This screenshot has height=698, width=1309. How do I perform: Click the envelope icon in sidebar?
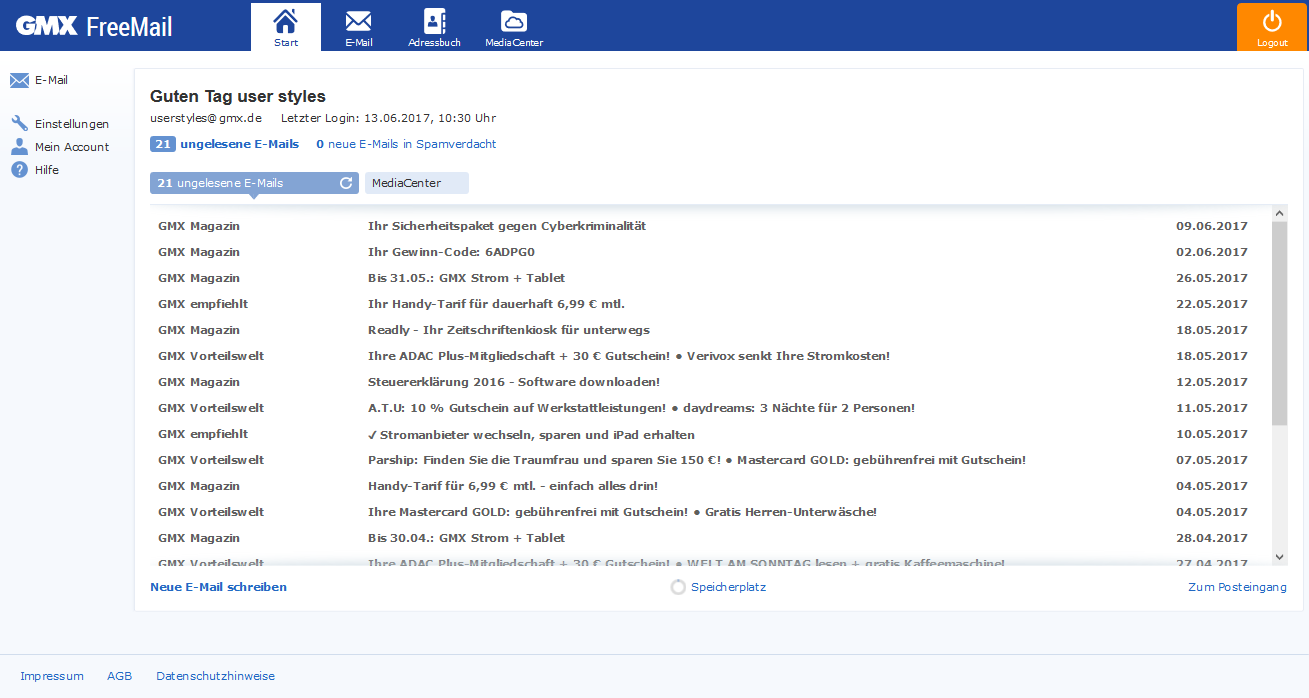point(19,81)
